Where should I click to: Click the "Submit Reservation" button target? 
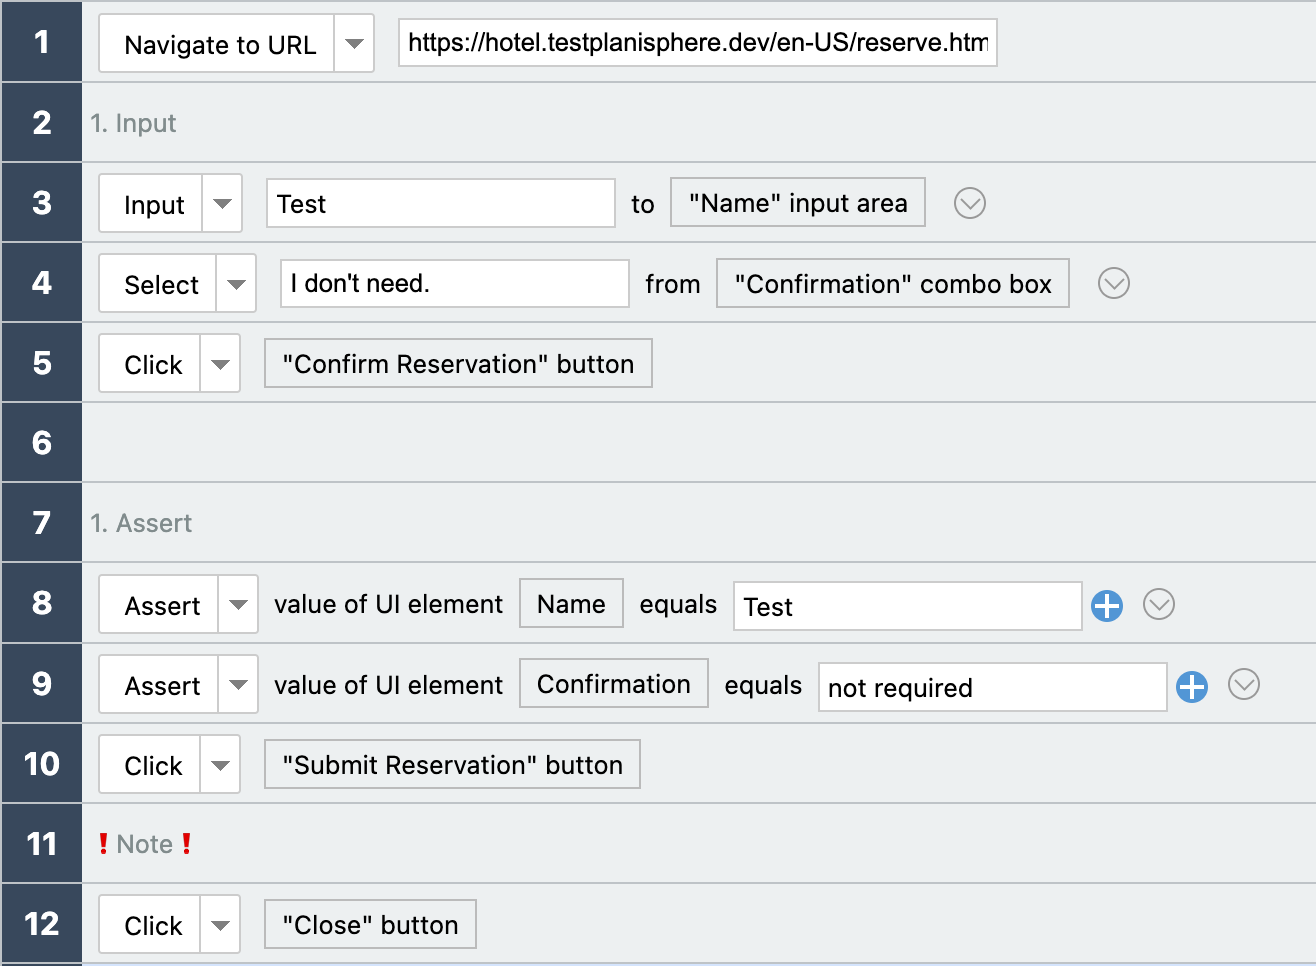(451, 764)
